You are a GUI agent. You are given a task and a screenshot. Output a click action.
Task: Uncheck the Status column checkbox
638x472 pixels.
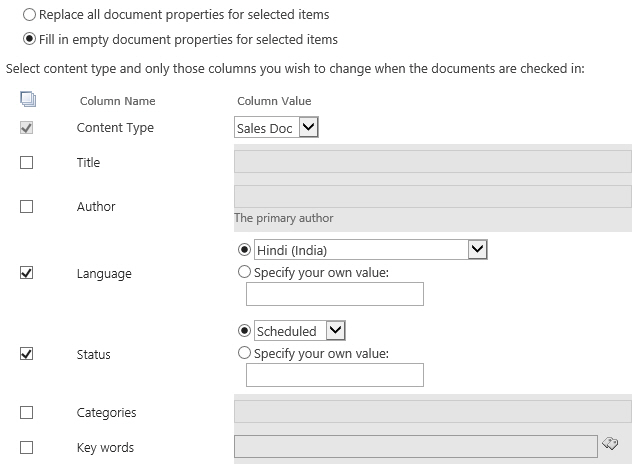point(26,354)
